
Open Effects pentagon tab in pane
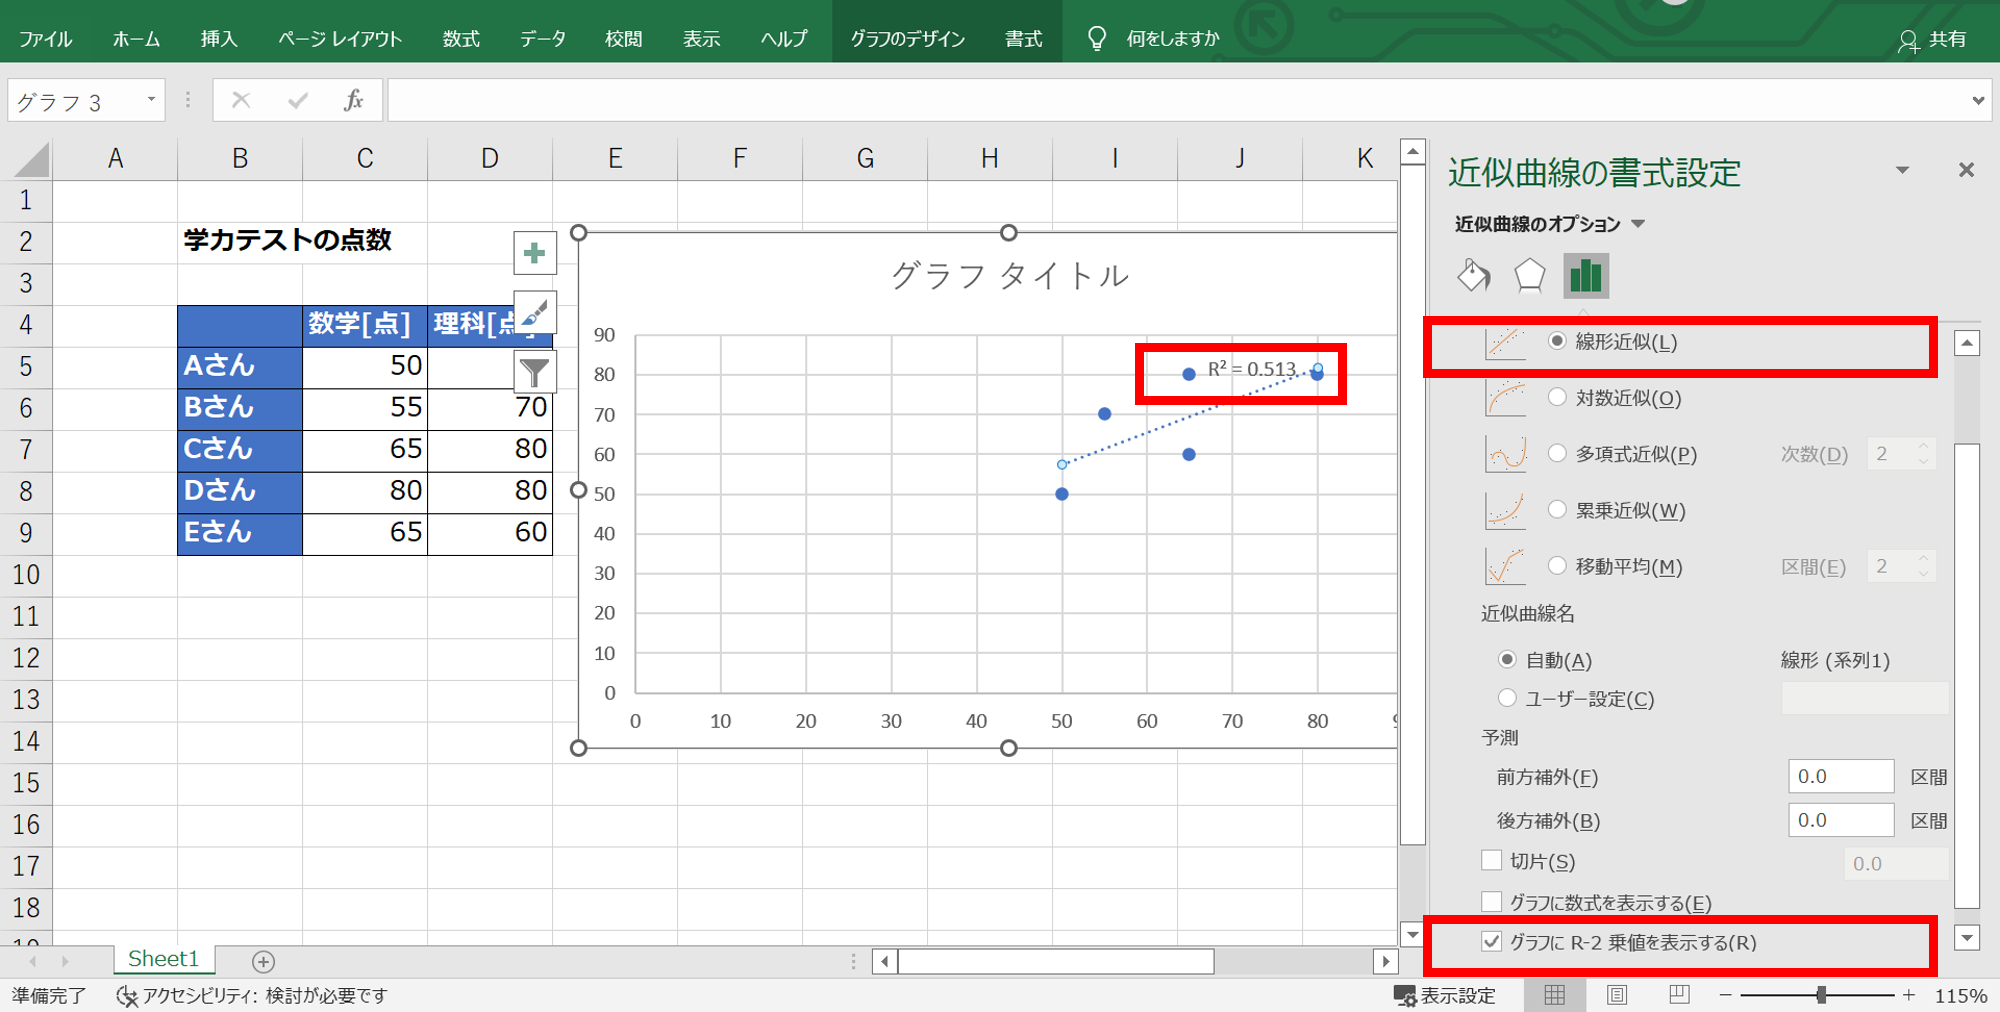point(1529,275)
